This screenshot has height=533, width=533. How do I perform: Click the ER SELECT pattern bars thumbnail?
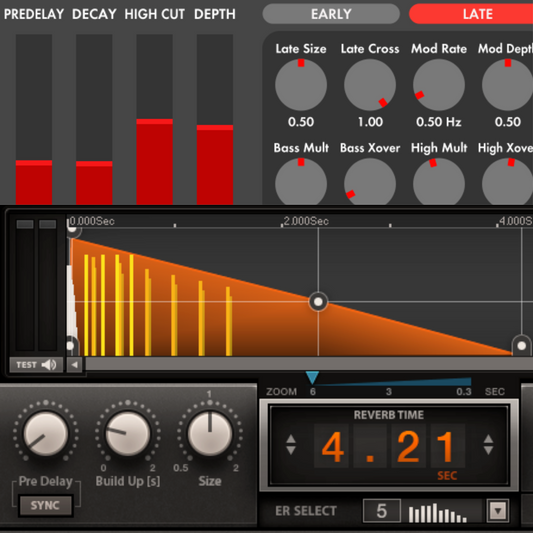(x=437, y=513)
